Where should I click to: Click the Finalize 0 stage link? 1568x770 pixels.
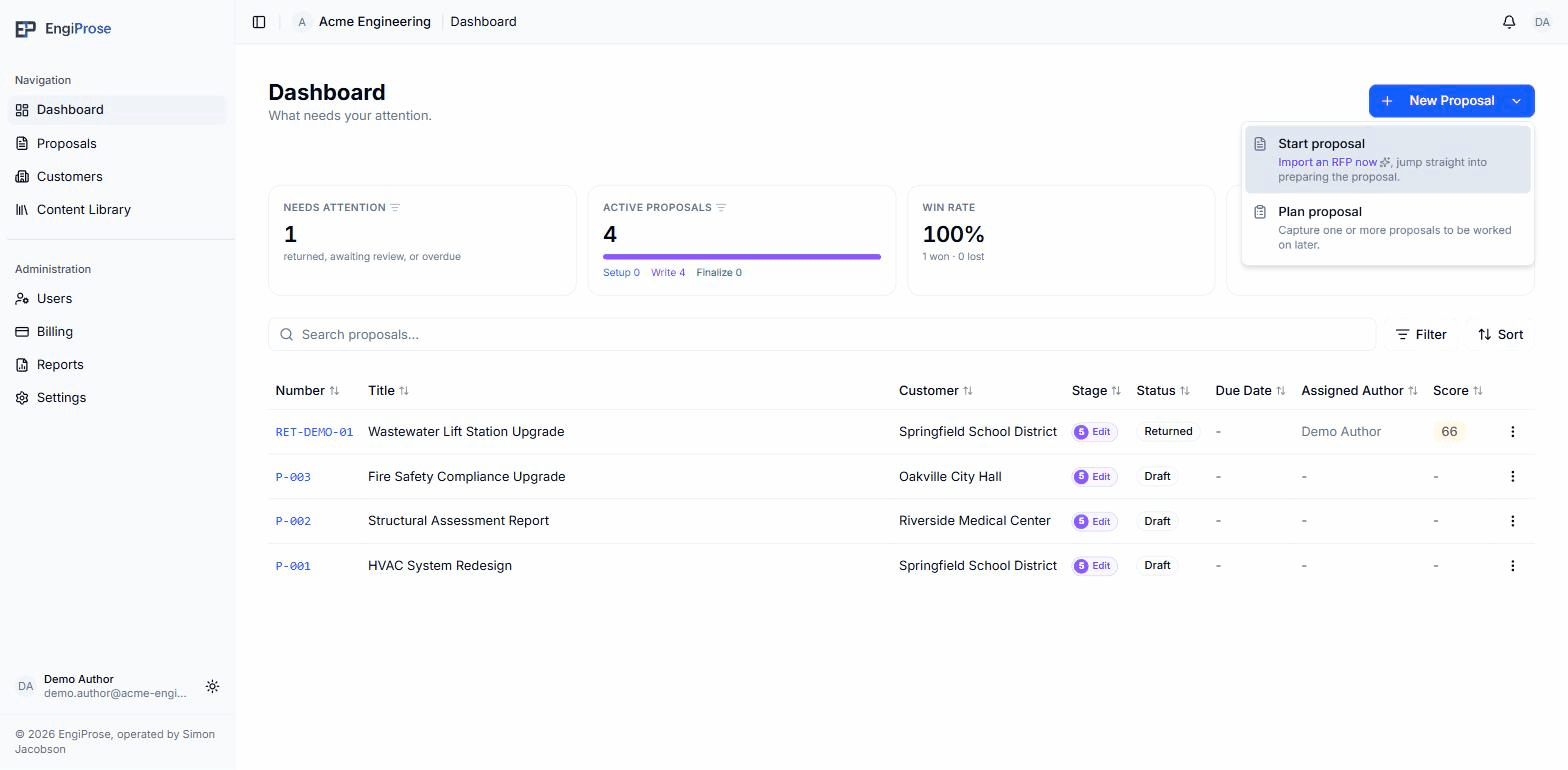719,273
